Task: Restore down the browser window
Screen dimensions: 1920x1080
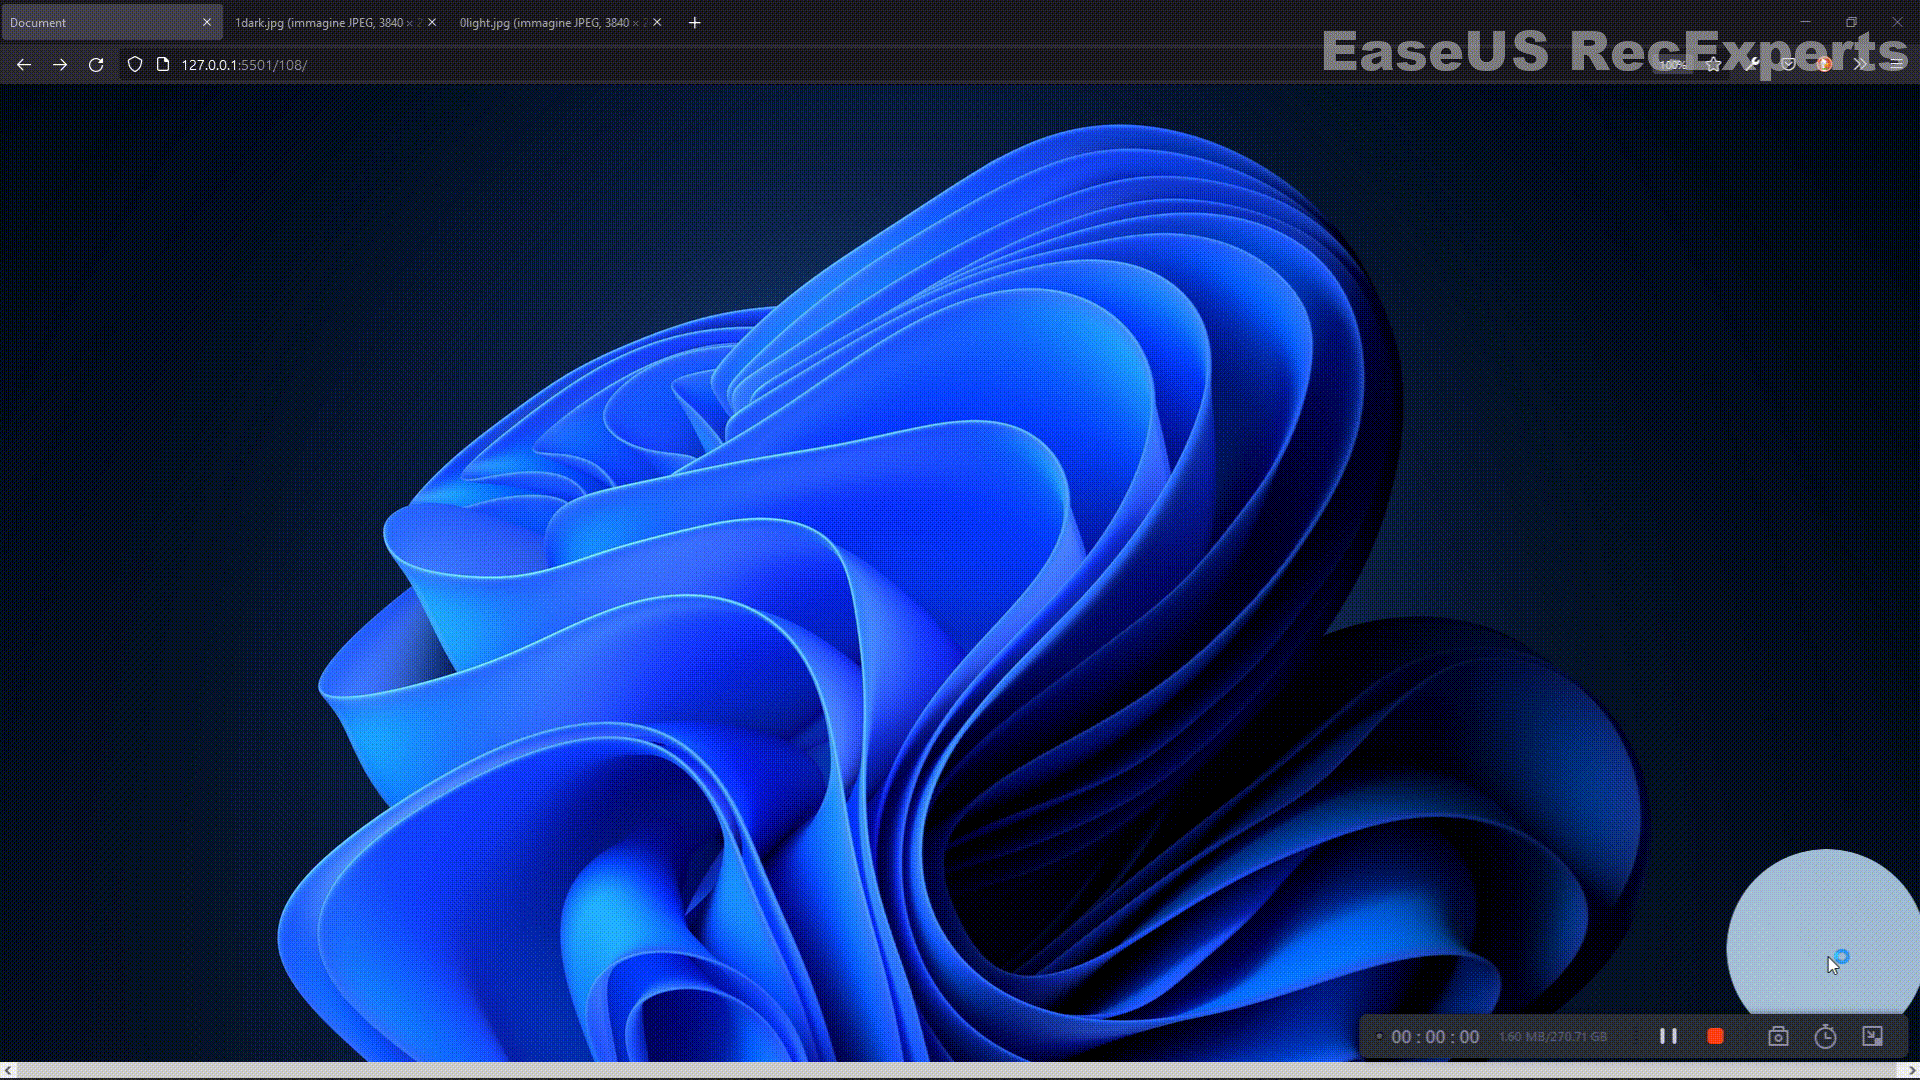Action: (1851, 22)
